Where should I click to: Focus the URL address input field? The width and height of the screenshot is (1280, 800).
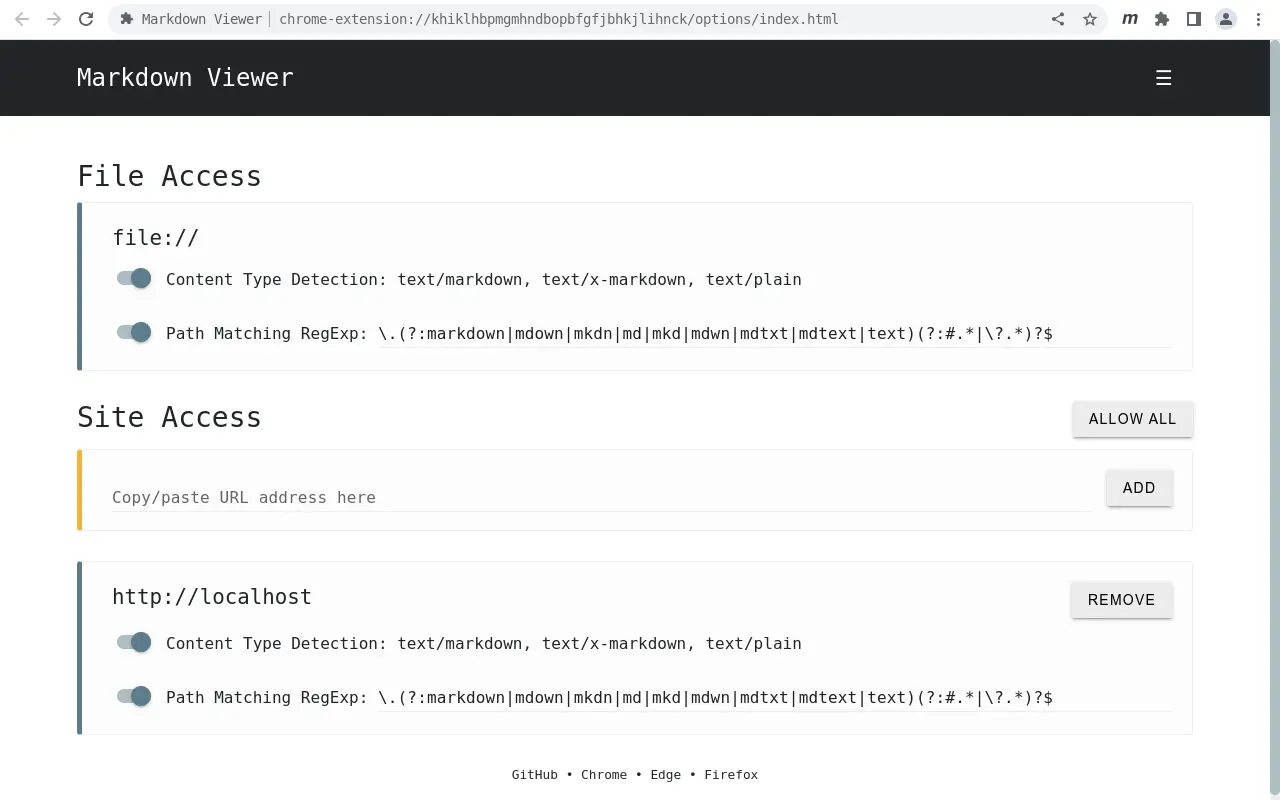pyautogui.click(x=600, y=497)
